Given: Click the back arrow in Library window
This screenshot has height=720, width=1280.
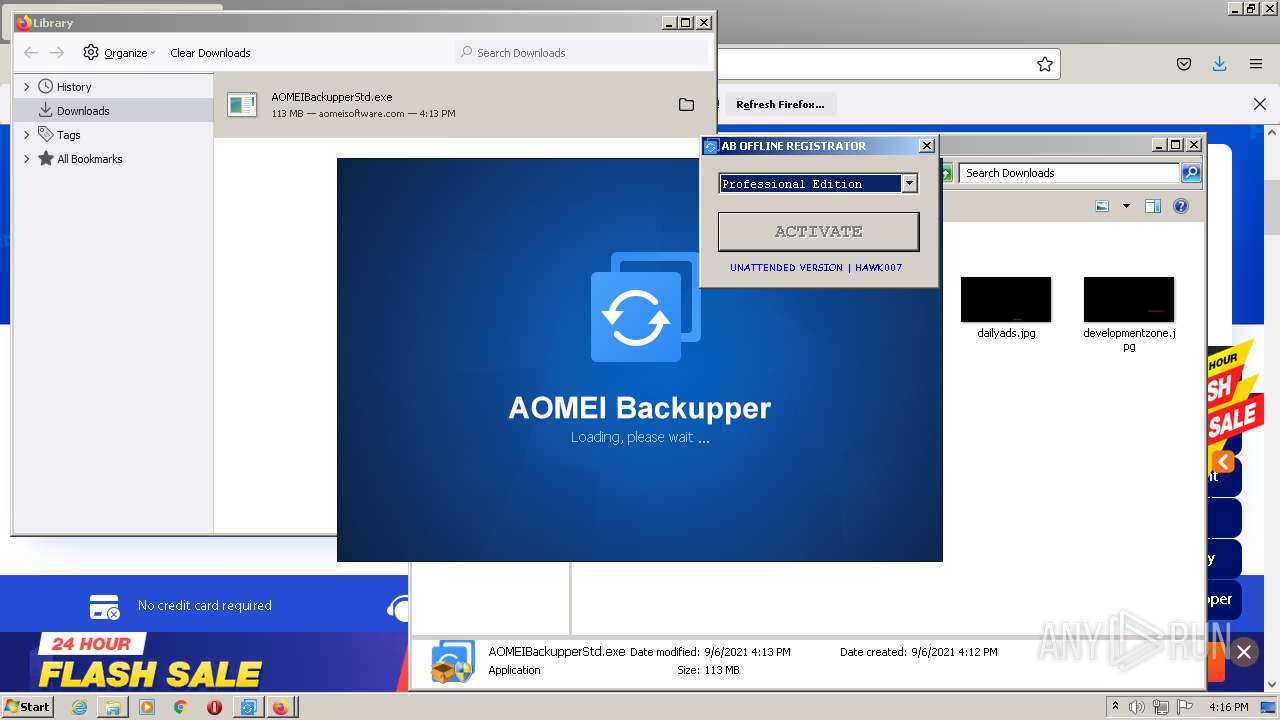Looking at the screenshot, I should pos(31,53).
